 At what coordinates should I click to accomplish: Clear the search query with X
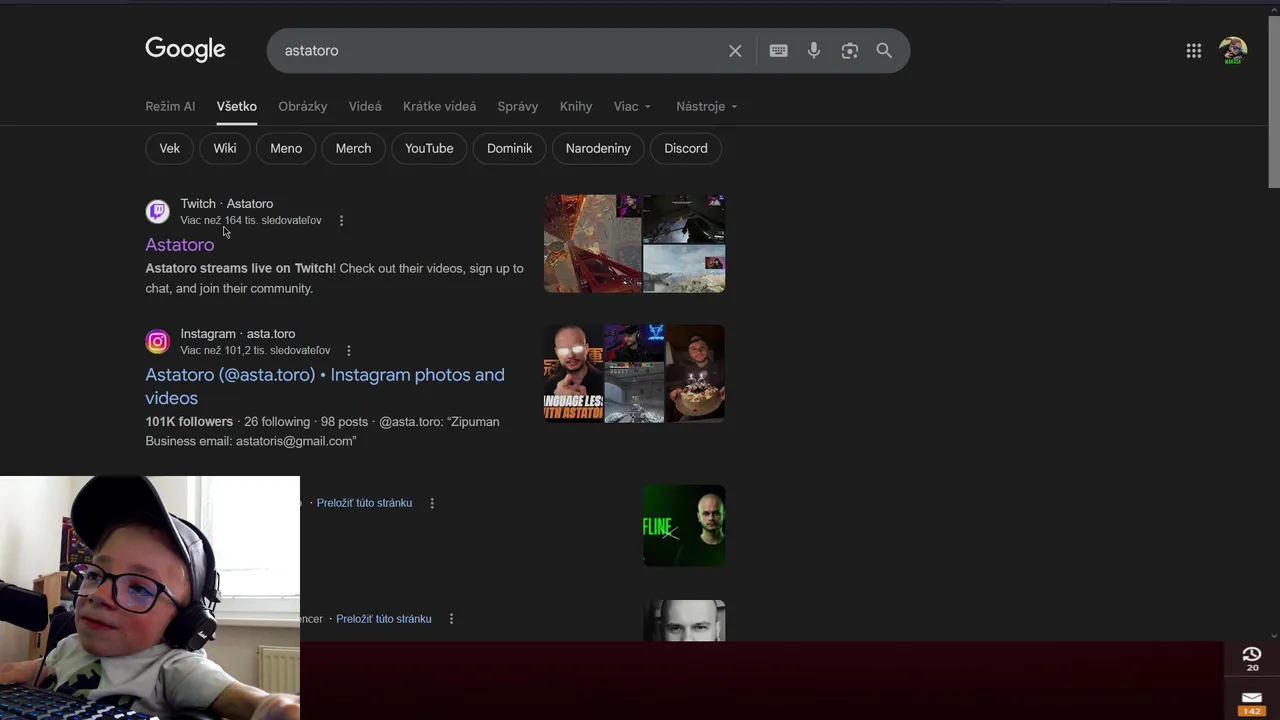point(735,51)
